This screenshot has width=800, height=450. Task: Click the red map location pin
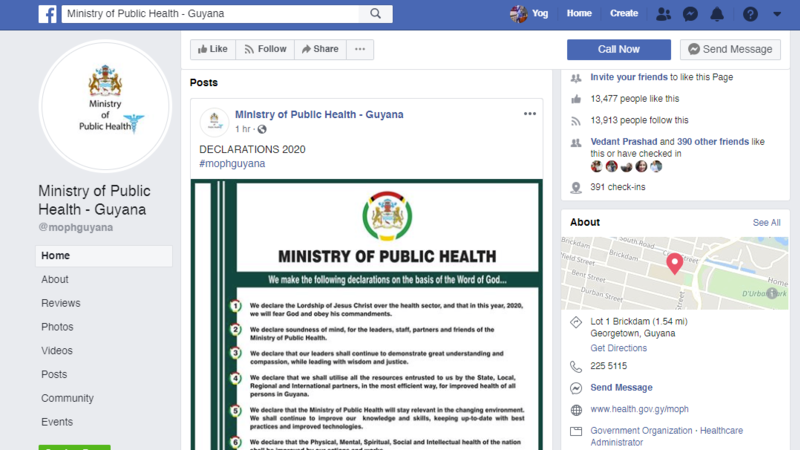tap(674, 264)
